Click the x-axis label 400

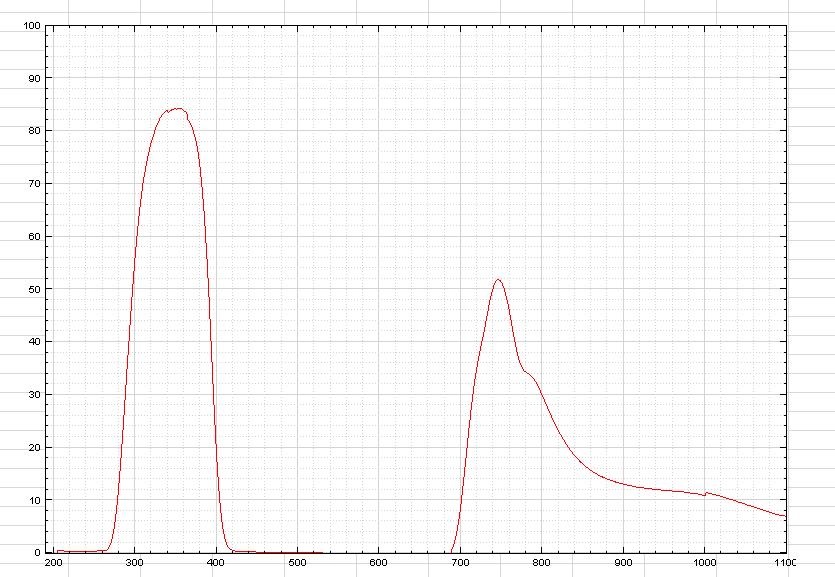click(x=216, y=564)
